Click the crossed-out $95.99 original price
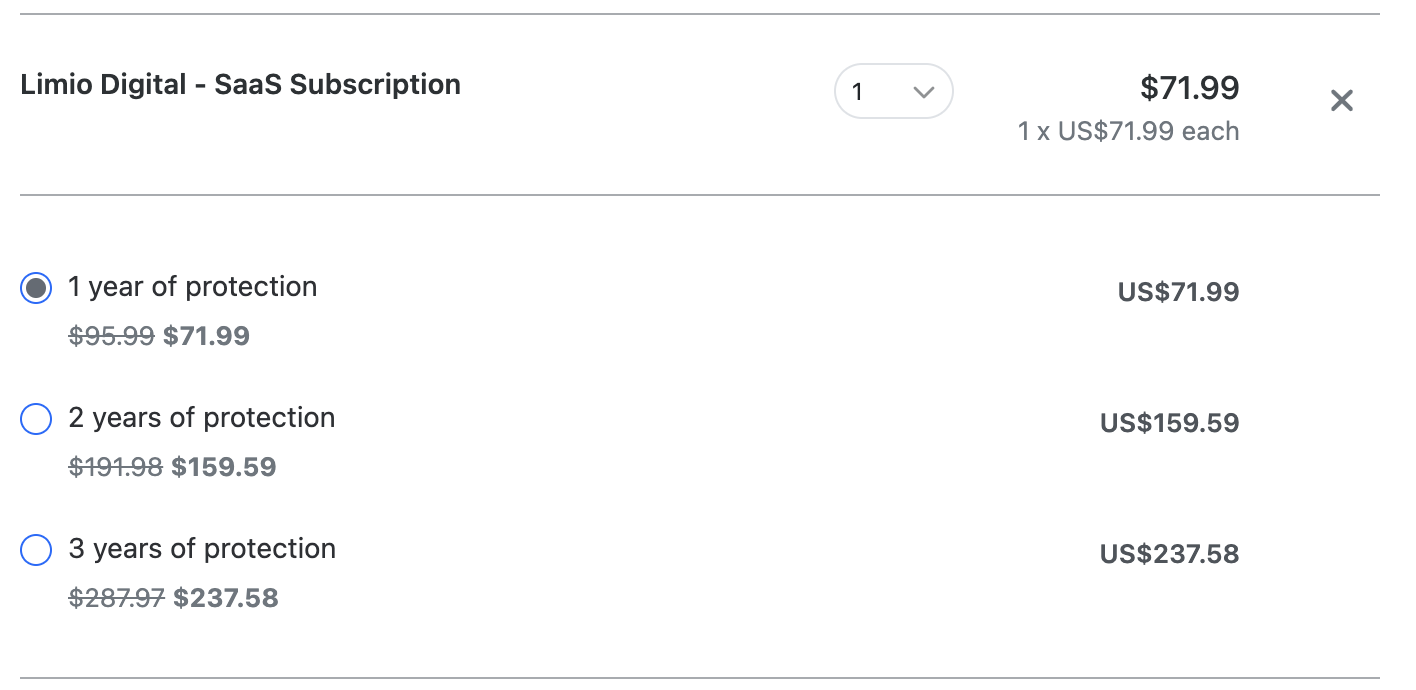The height and width of the screenshot is (690, 1416). coord(111,336)
